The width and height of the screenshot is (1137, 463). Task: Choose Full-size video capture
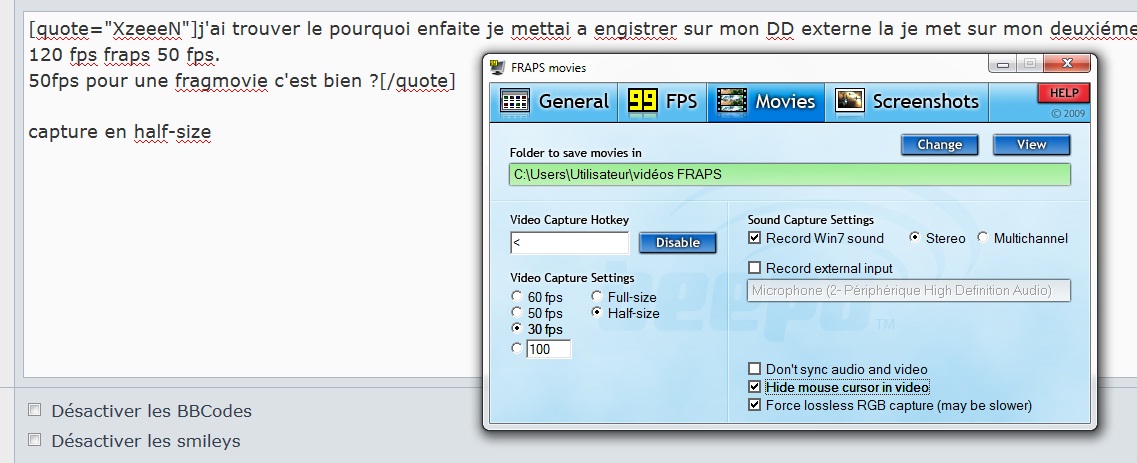tap(597, 297)
